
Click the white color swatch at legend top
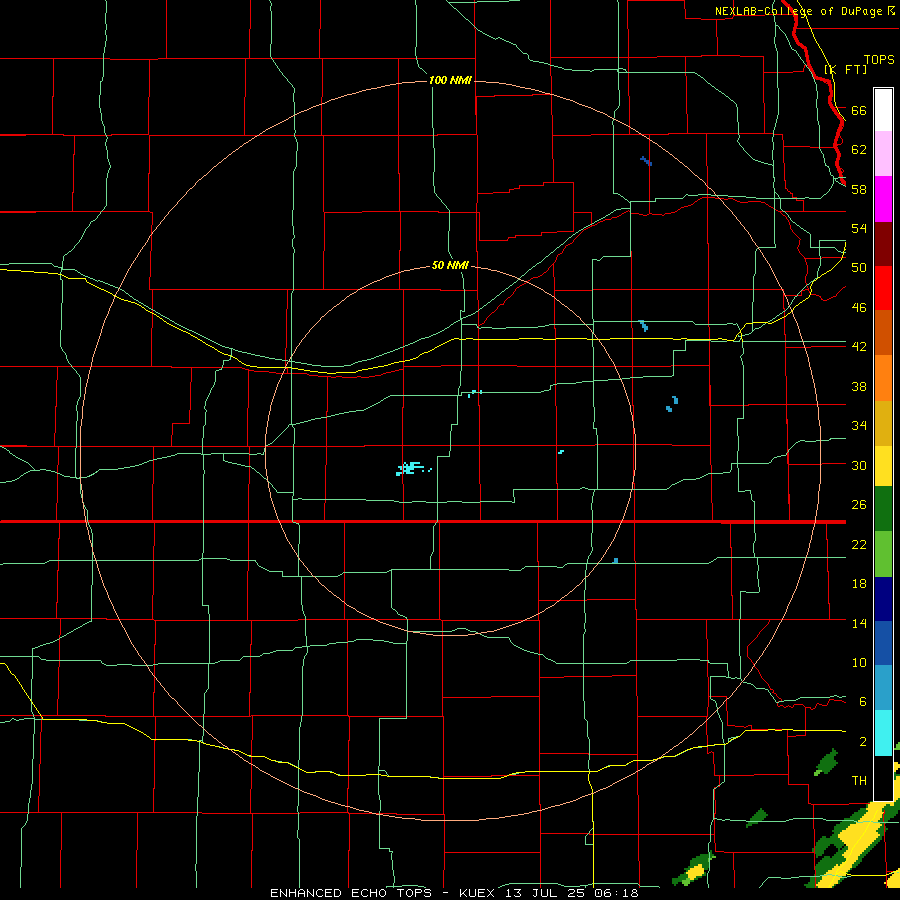883,110
